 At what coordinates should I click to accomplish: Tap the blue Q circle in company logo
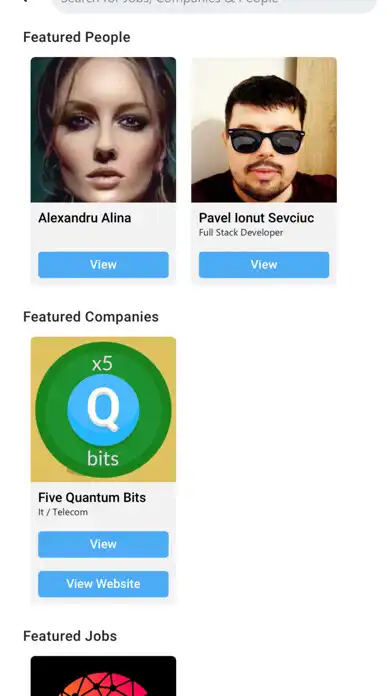pyautogui.click(x=103, y=410)
